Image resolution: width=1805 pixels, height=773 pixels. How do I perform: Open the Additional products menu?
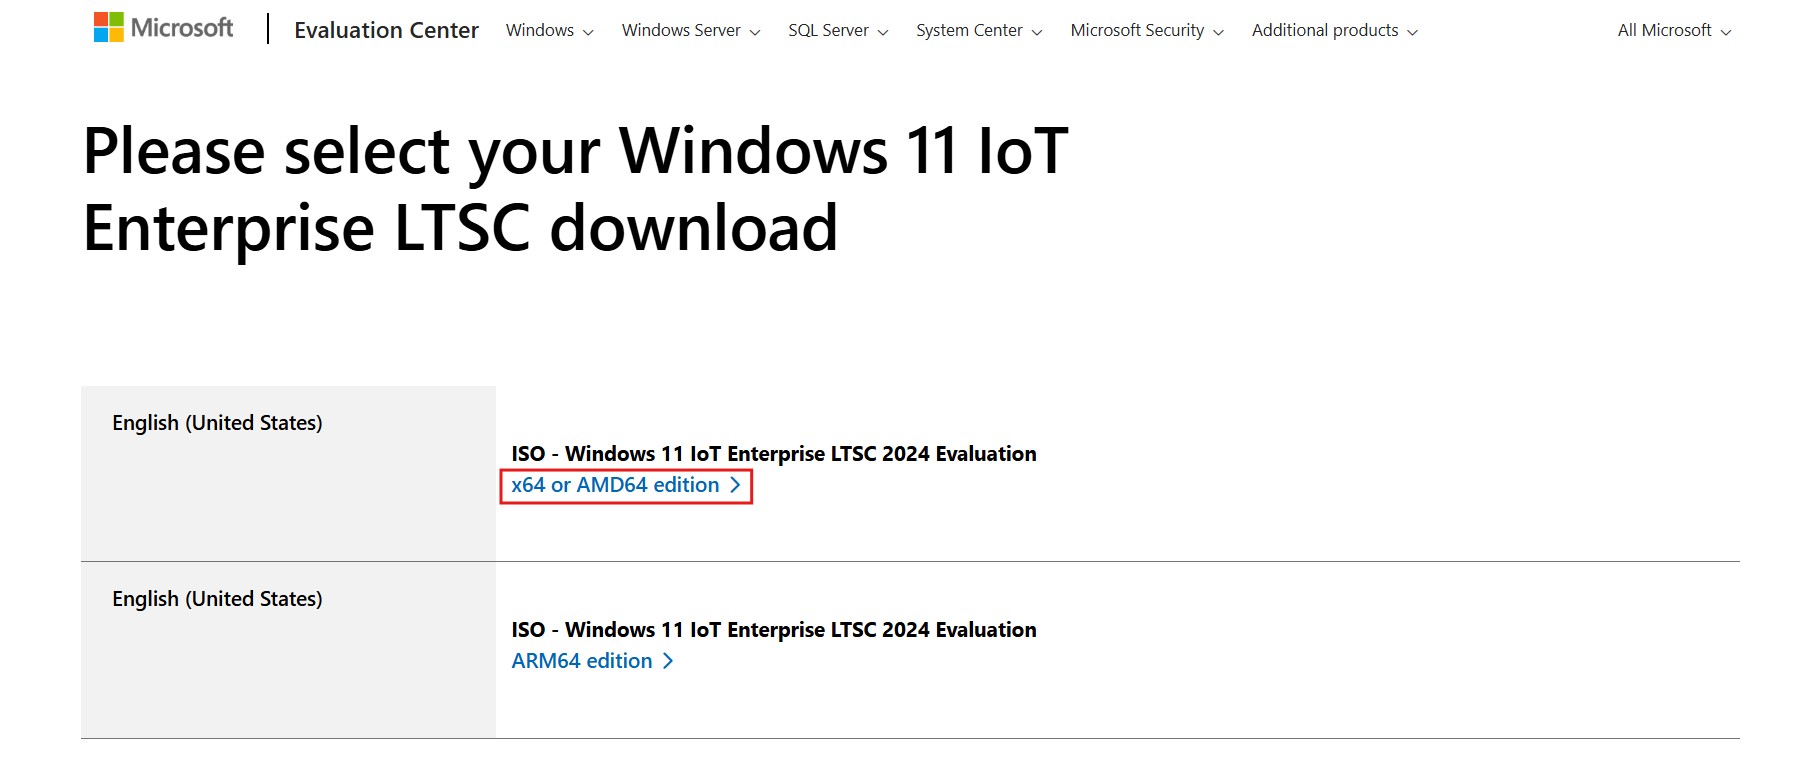1327,31
